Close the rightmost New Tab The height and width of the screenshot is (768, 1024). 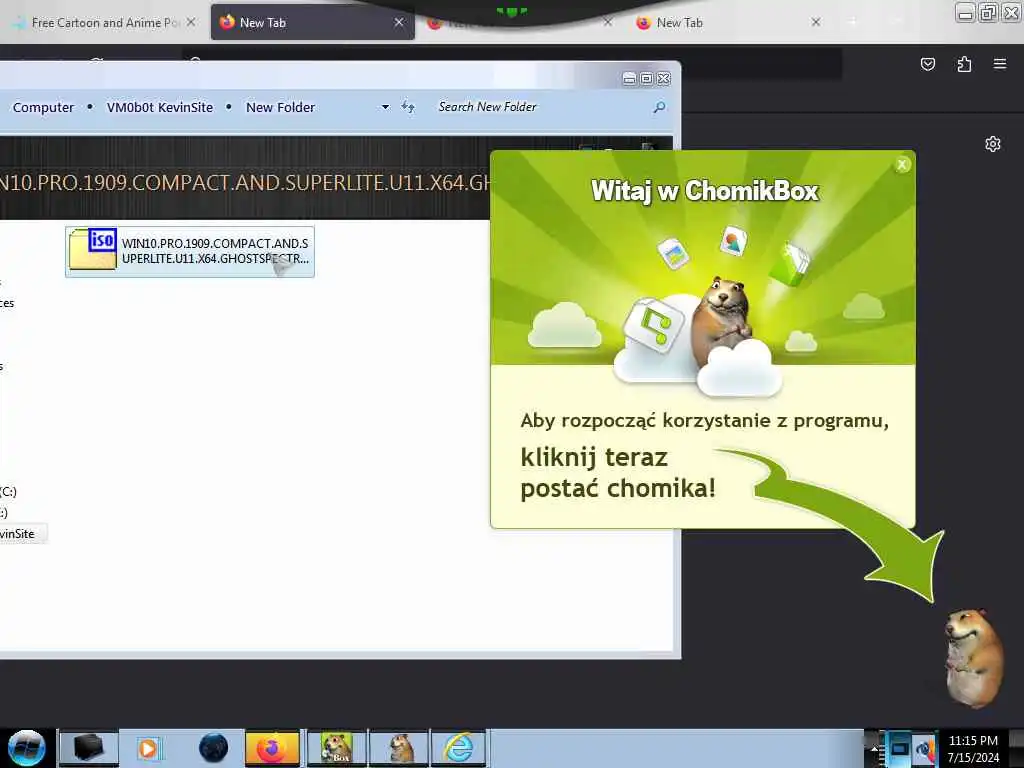[x=816, y=22]
